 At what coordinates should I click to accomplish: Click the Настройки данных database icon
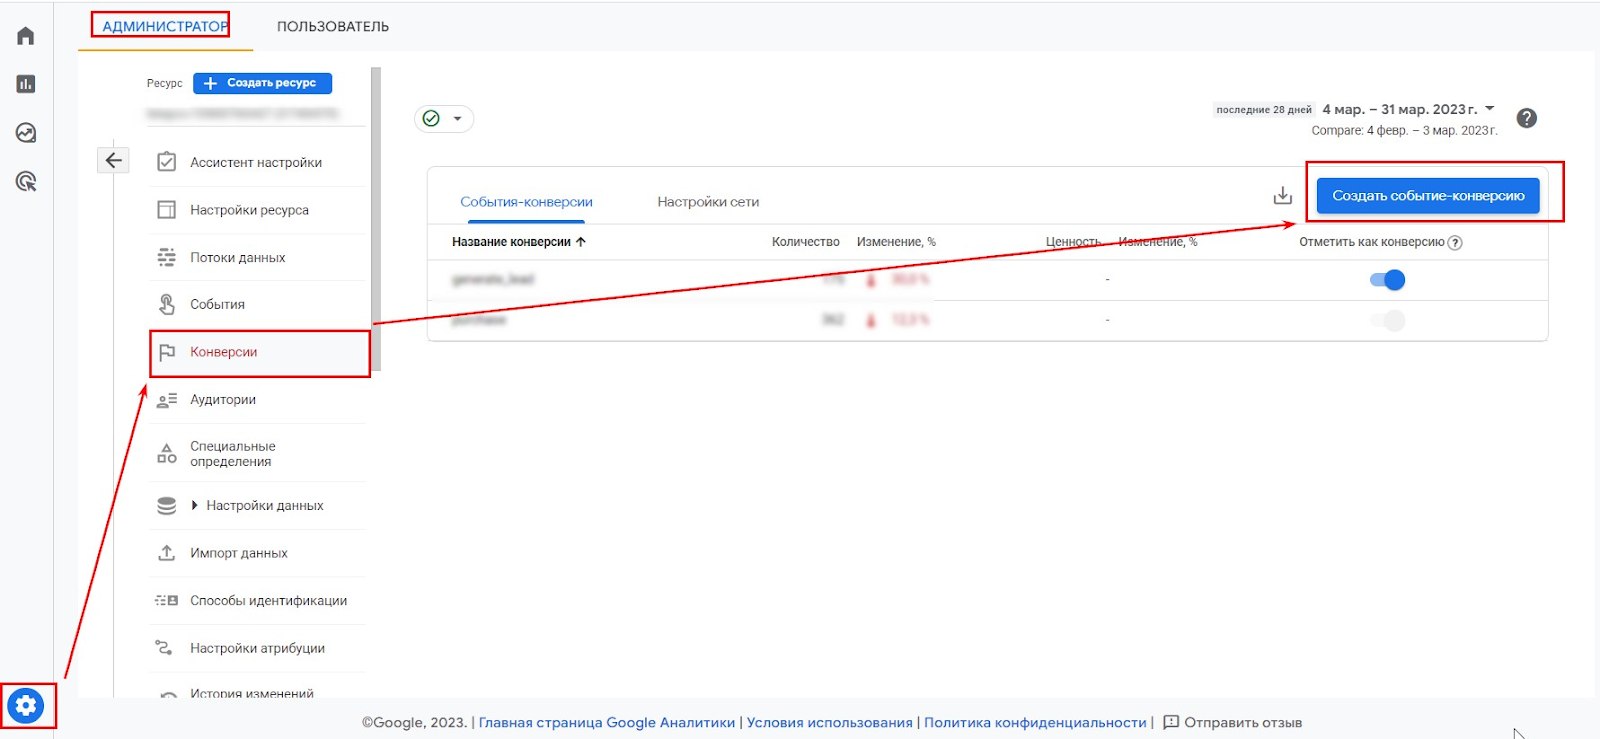(167, 506)
